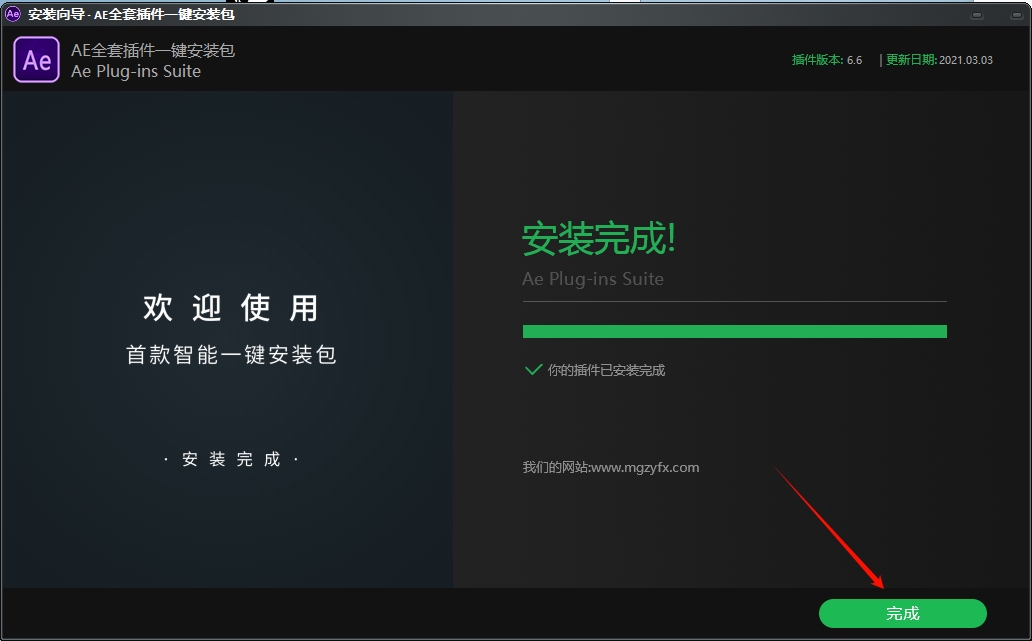The image size is (1032, 641).
Task: Click the 欢迎使用 welcome text
Action: tap(231, 308)
